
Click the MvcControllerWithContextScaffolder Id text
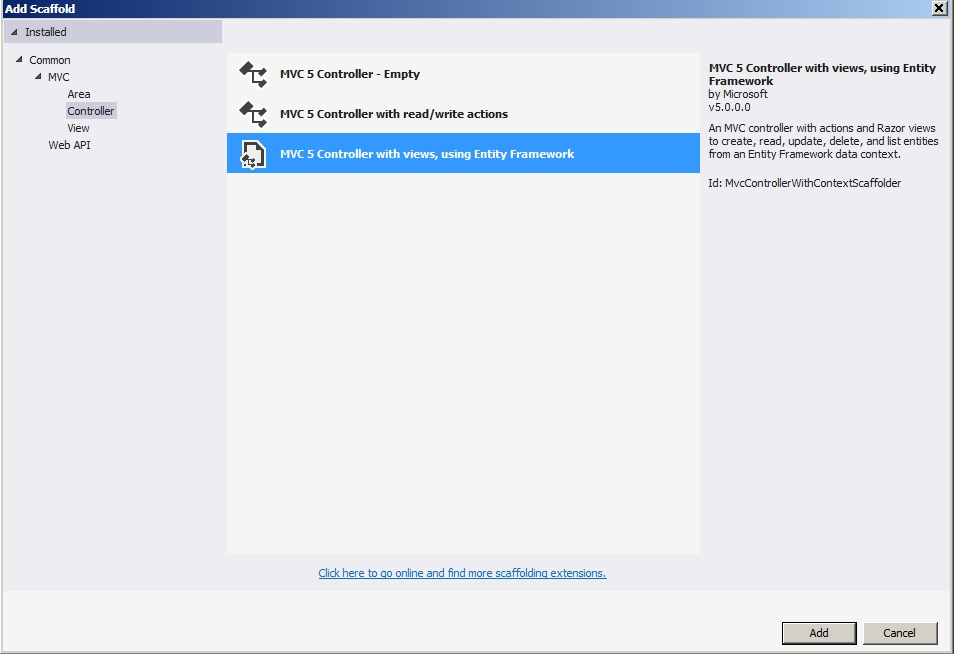click(x=804, y=183)
